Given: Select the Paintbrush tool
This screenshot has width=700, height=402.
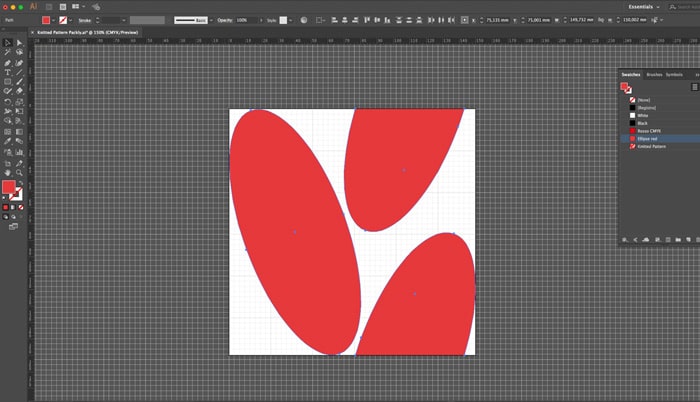Looking at the screenshot, I should coord(19,82).
